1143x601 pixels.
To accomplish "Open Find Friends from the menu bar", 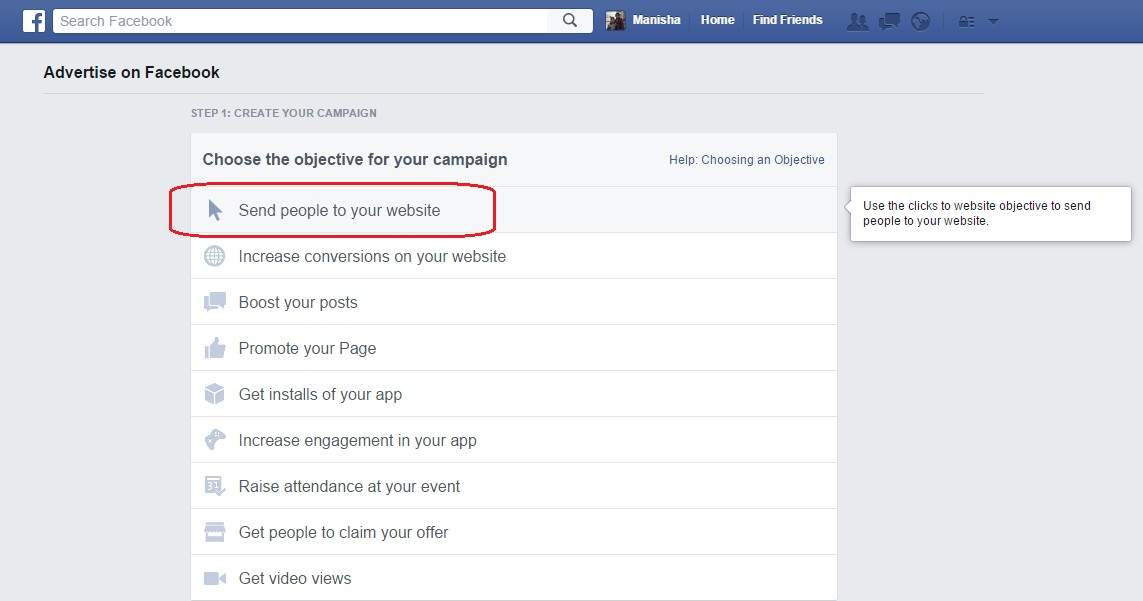I will click(x=787, y=19).
